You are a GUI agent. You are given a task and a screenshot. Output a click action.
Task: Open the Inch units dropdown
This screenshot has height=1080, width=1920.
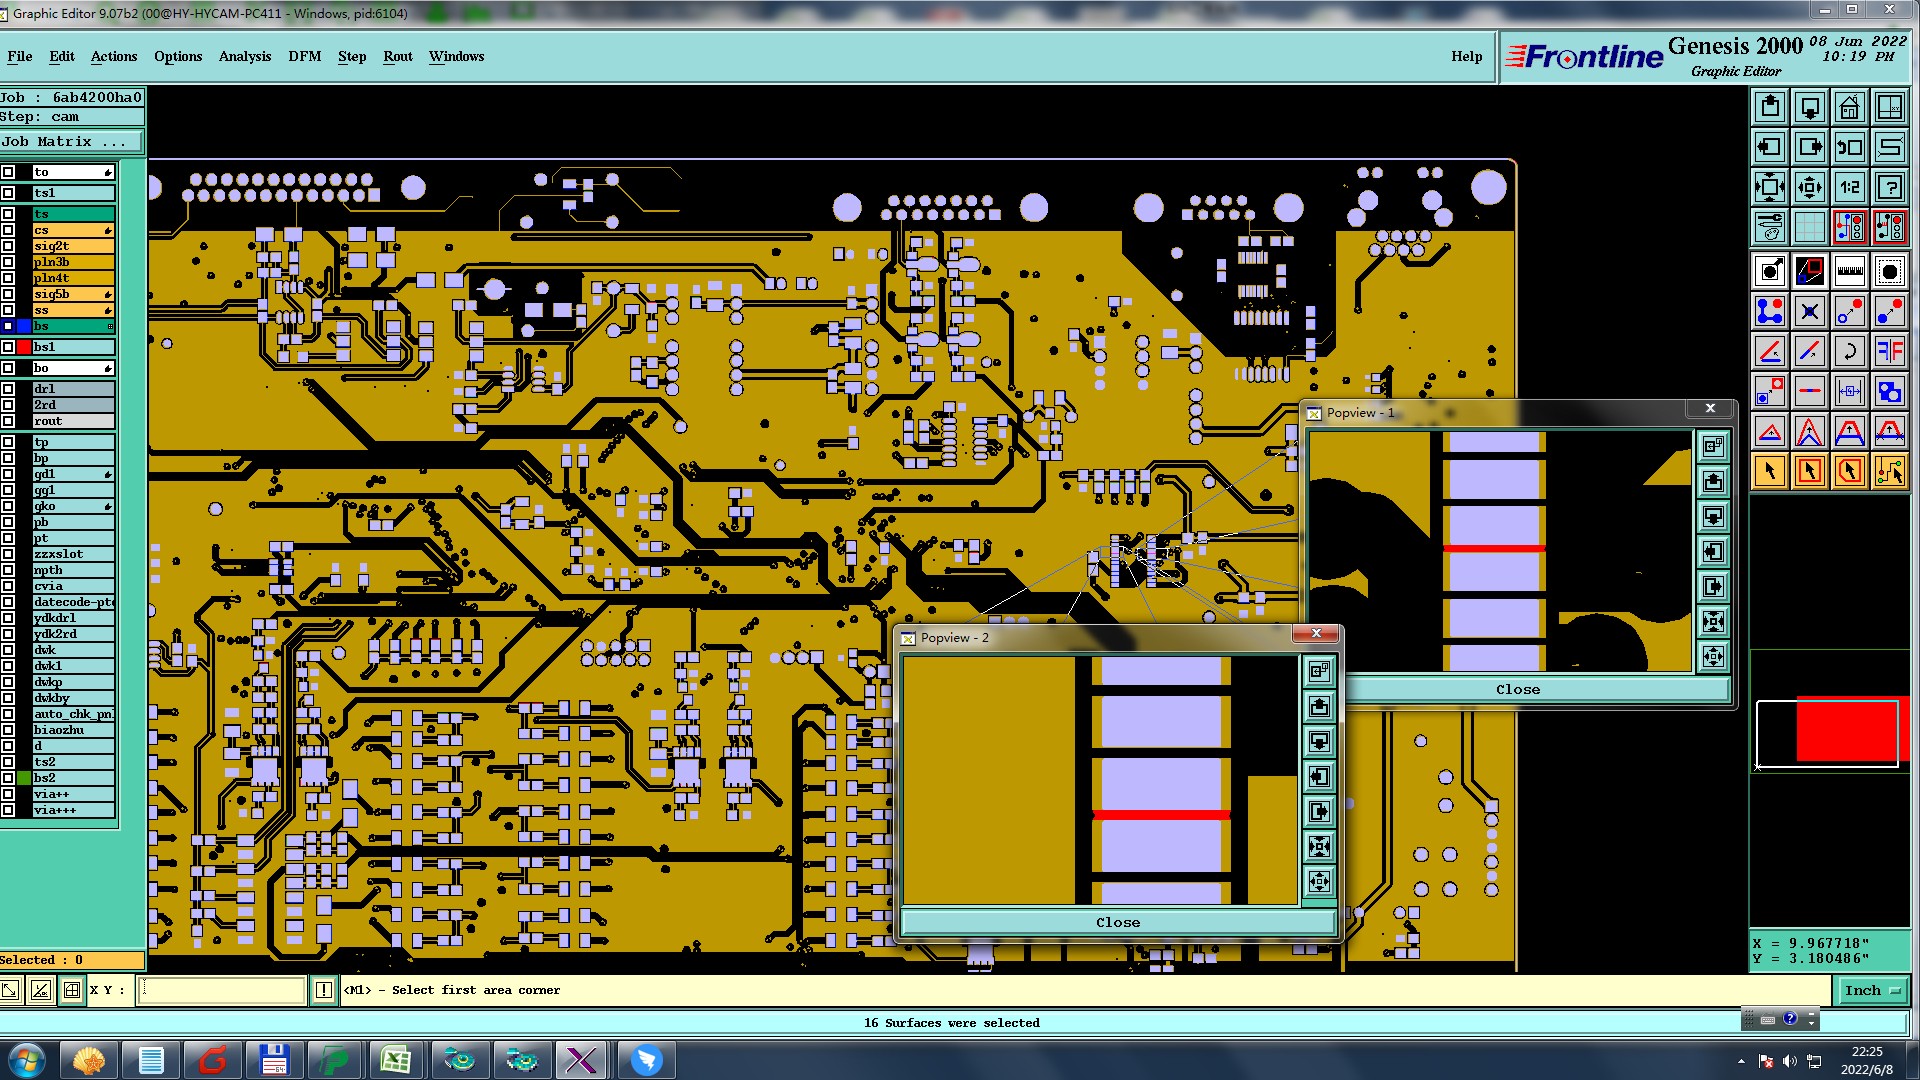1872,990
